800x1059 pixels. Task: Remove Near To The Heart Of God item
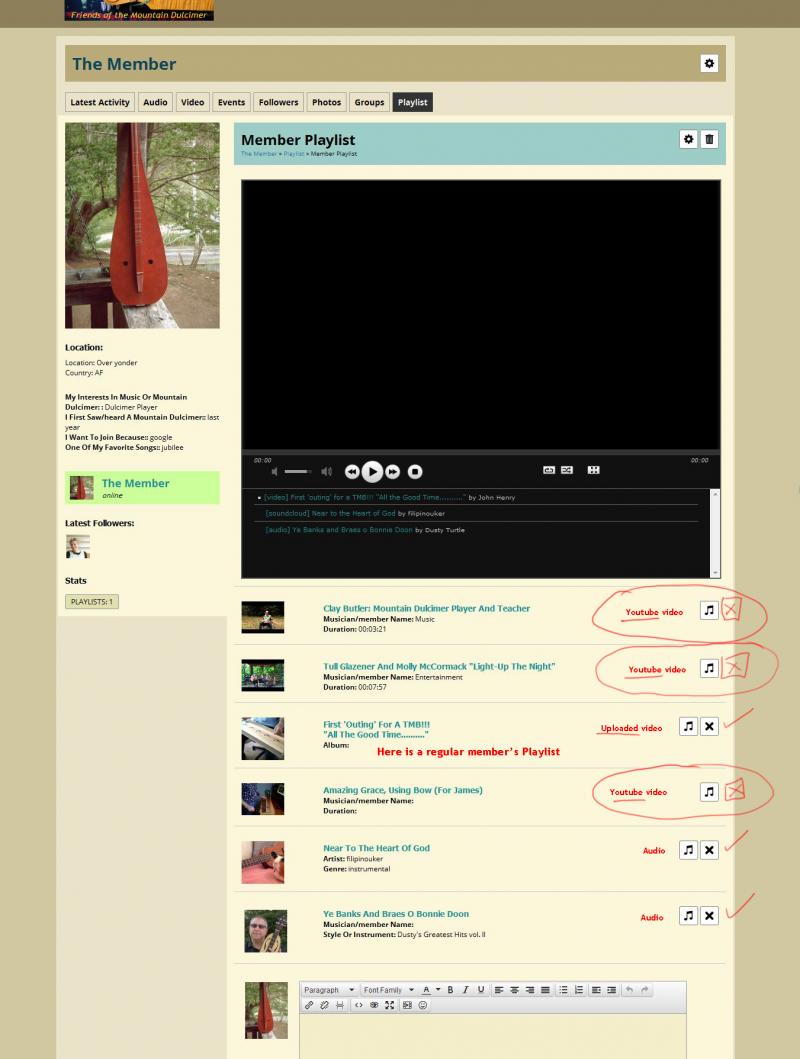click(x=709, y=850)
